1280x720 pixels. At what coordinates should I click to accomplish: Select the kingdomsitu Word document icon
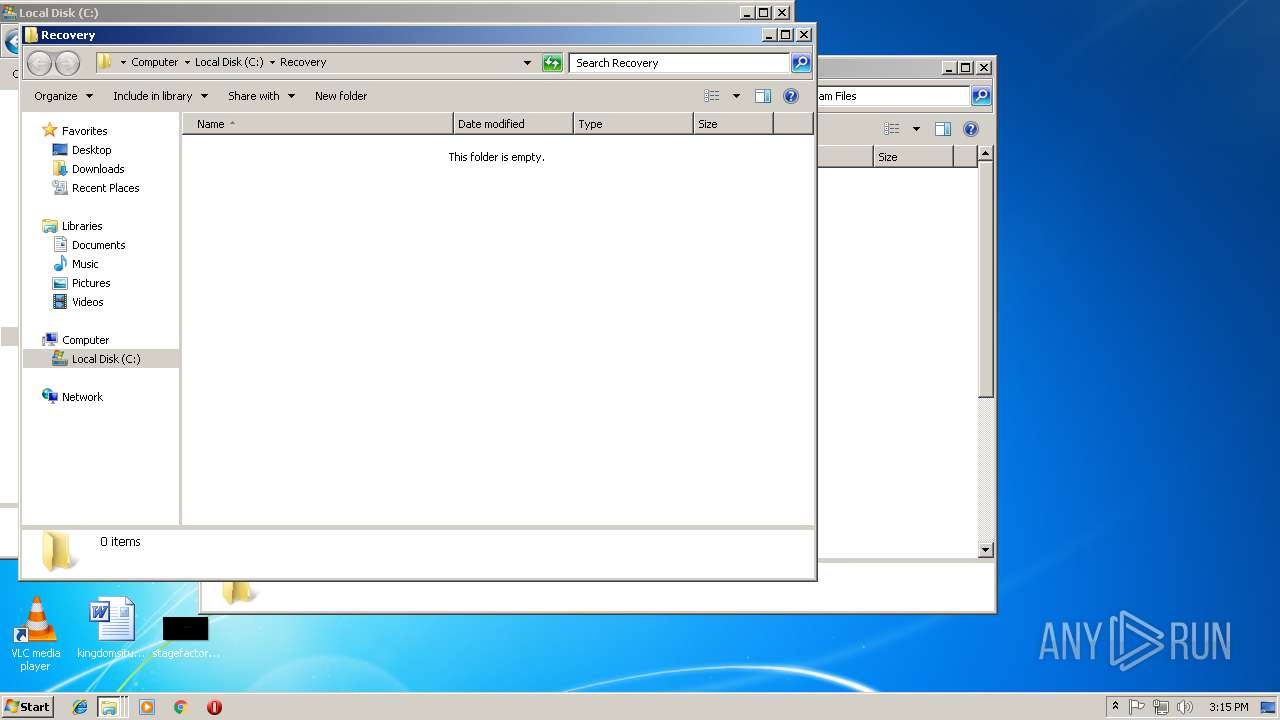111,630
